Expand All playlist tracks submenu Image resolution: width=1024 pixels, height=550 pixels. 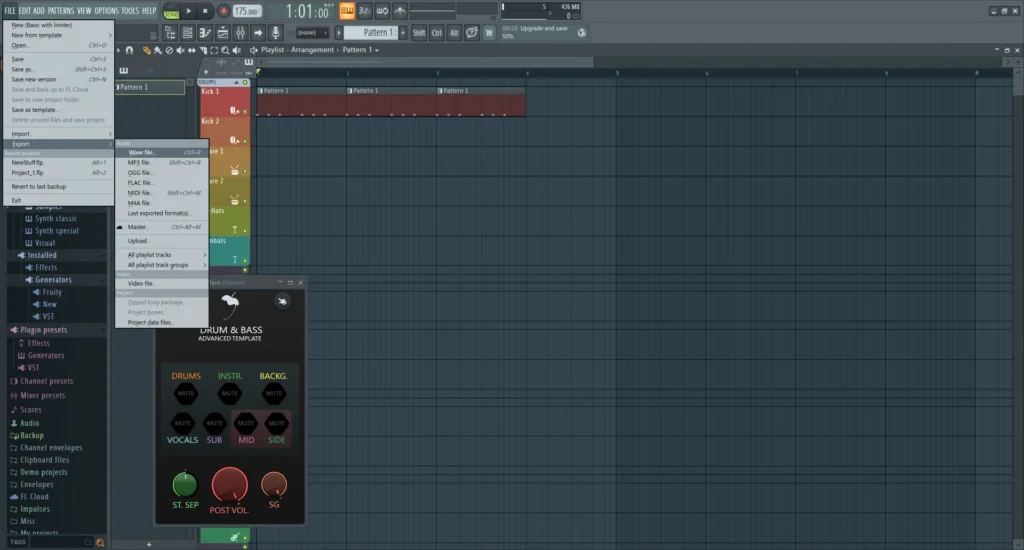click(x=162, y=255)
